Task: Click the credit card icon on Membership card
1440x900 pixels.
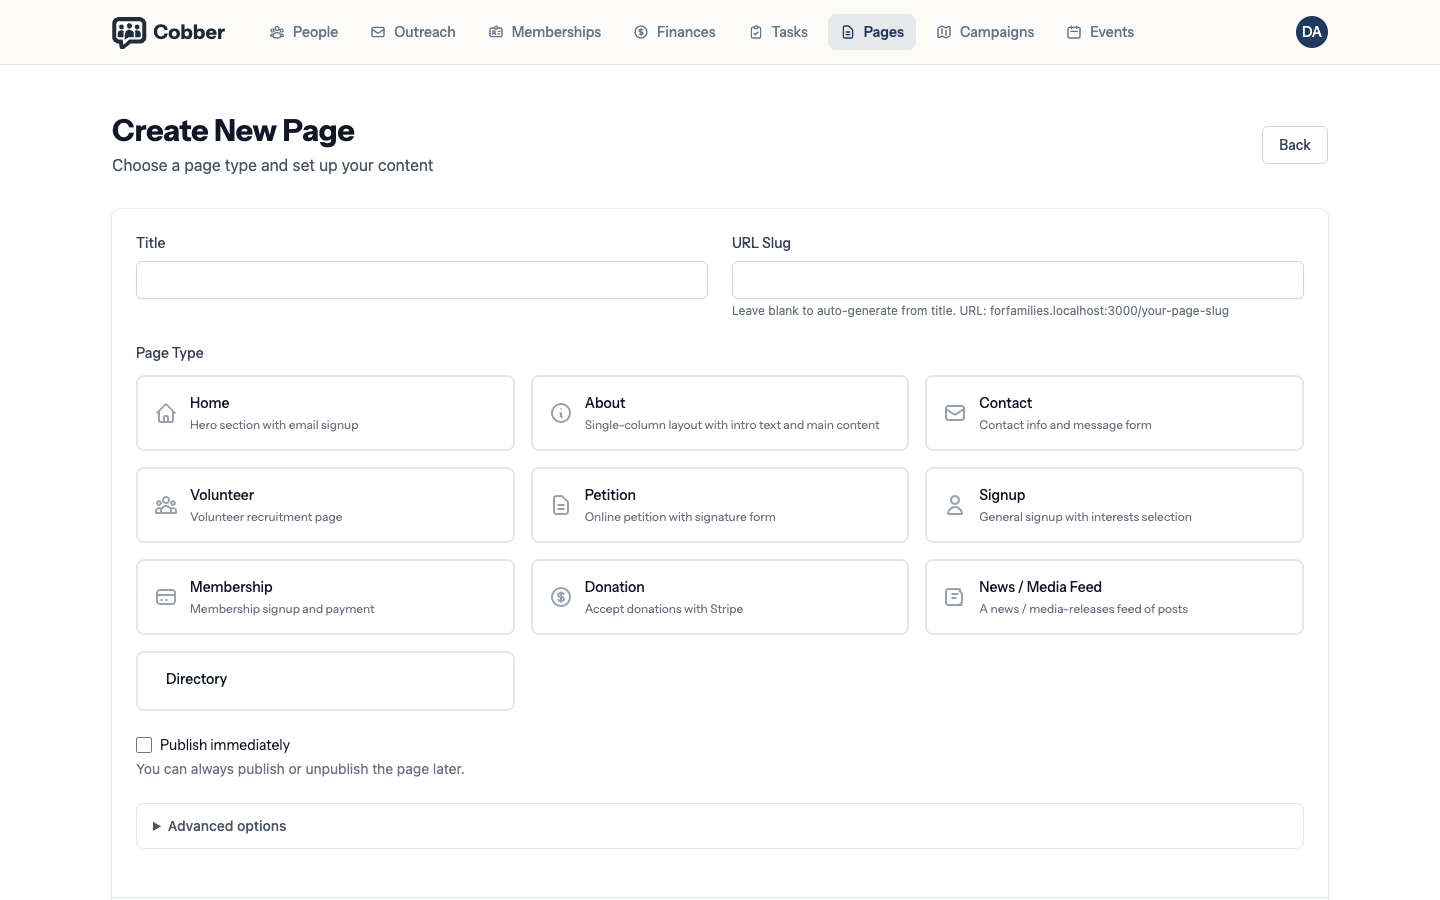Action: (x=166, y=597)
